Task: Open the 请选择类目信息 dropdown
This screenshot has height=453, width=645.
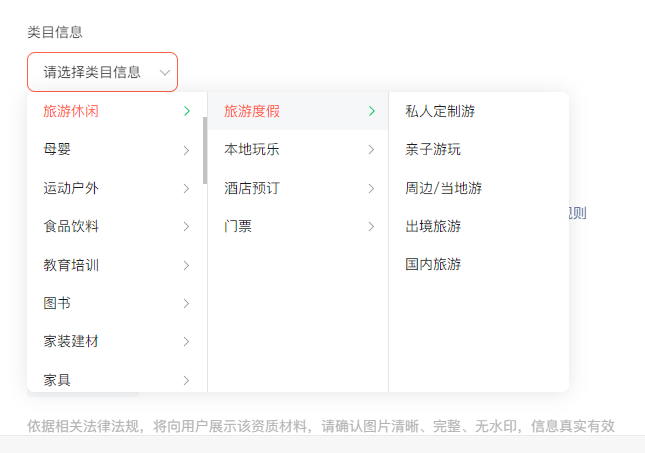Action: 102,72
